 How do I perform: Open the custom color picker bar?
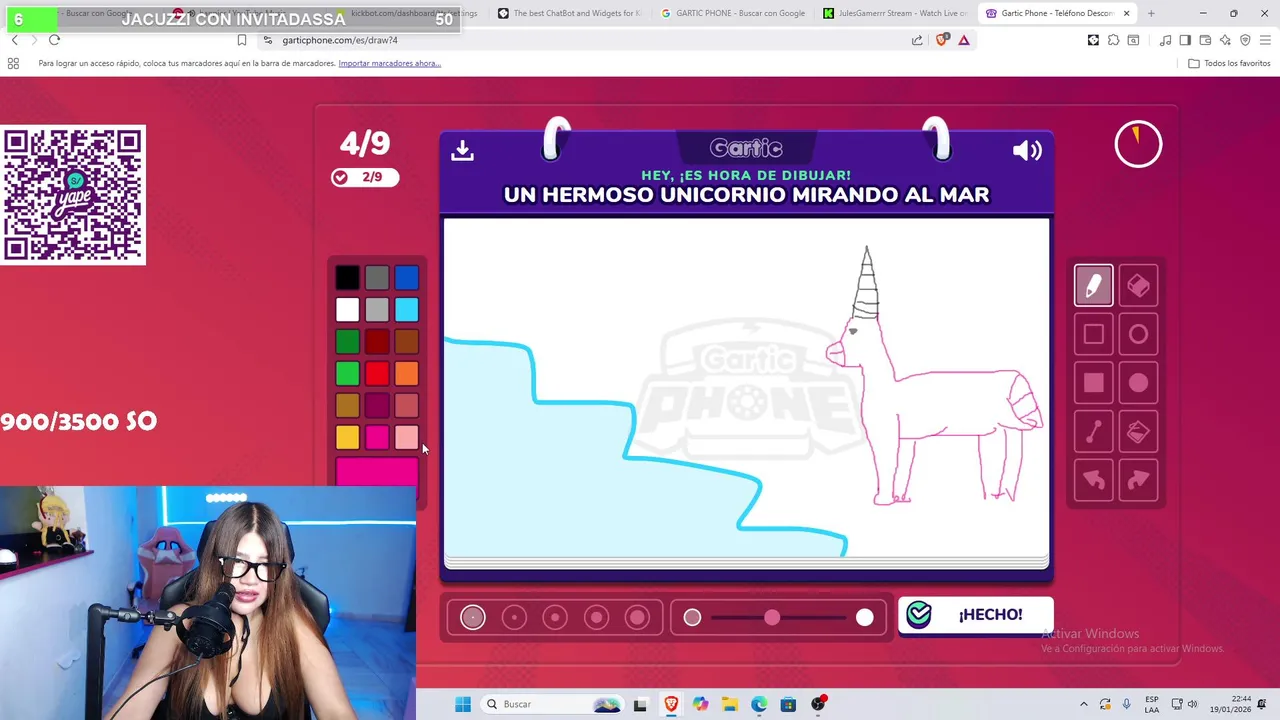coord(377,471)
